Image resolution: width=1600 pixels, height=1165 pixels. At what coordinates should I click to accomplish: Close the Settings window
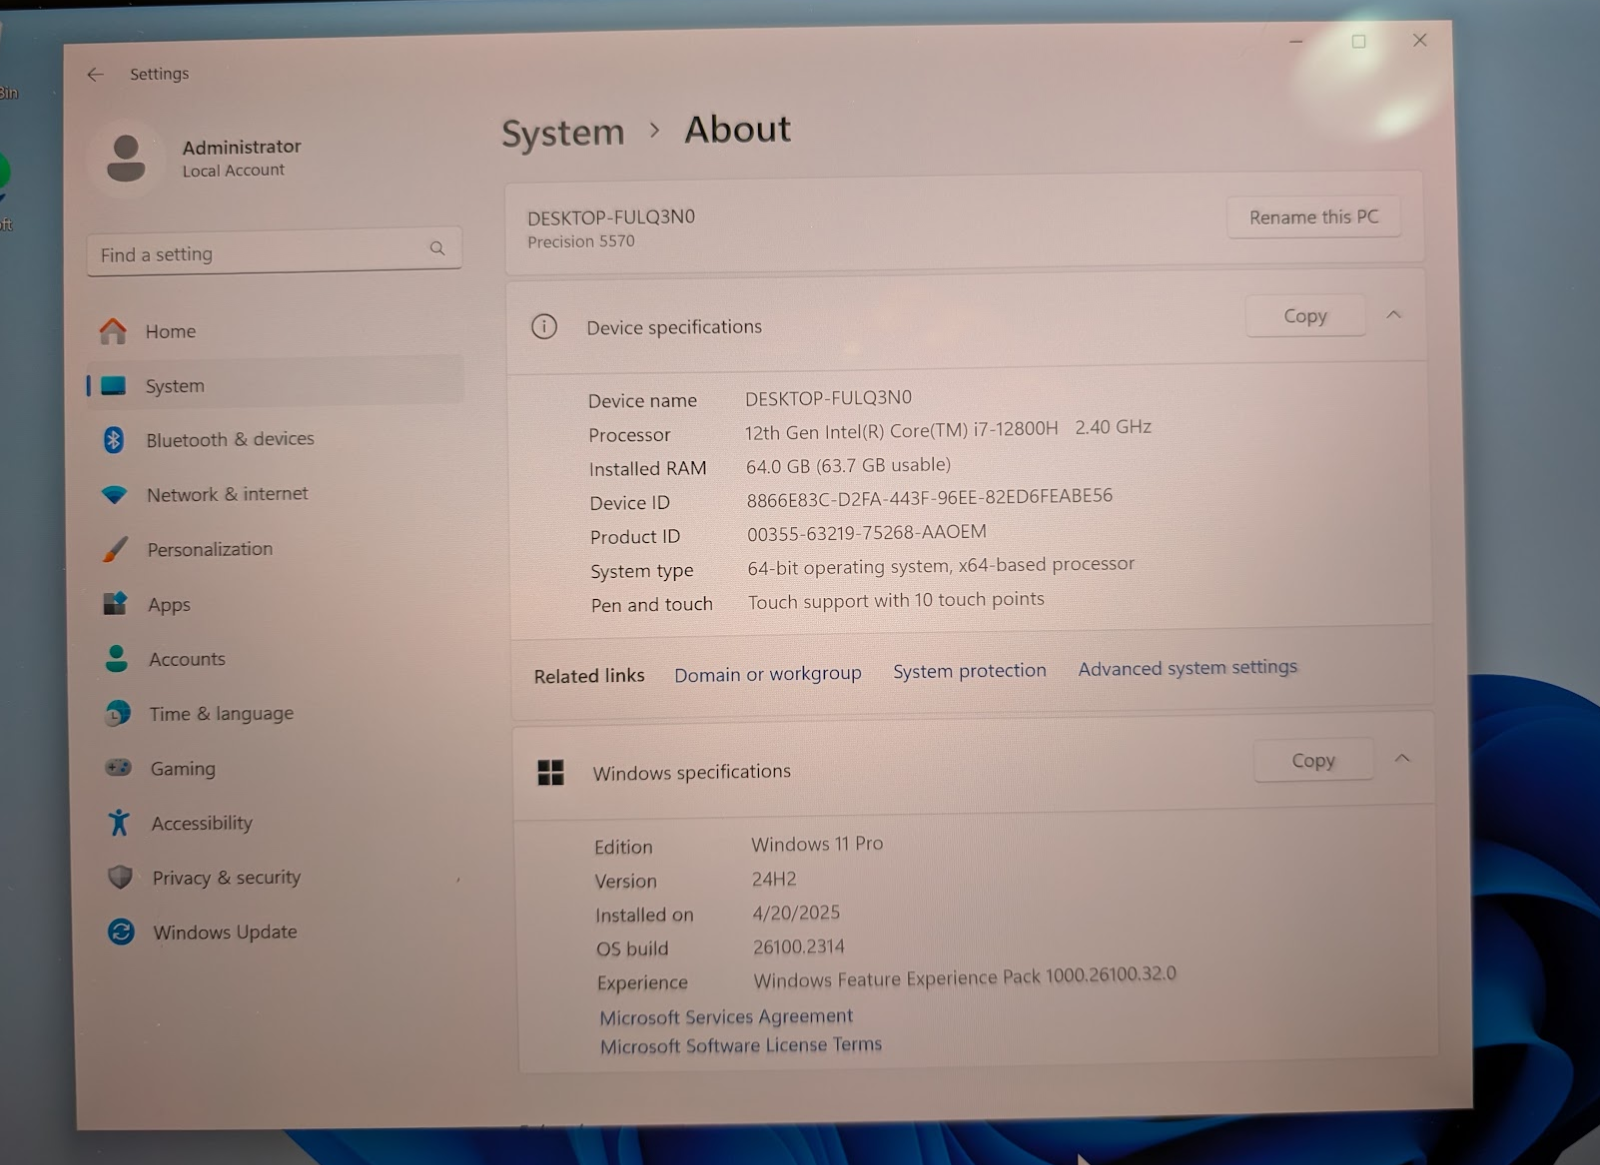[1420, 40]
